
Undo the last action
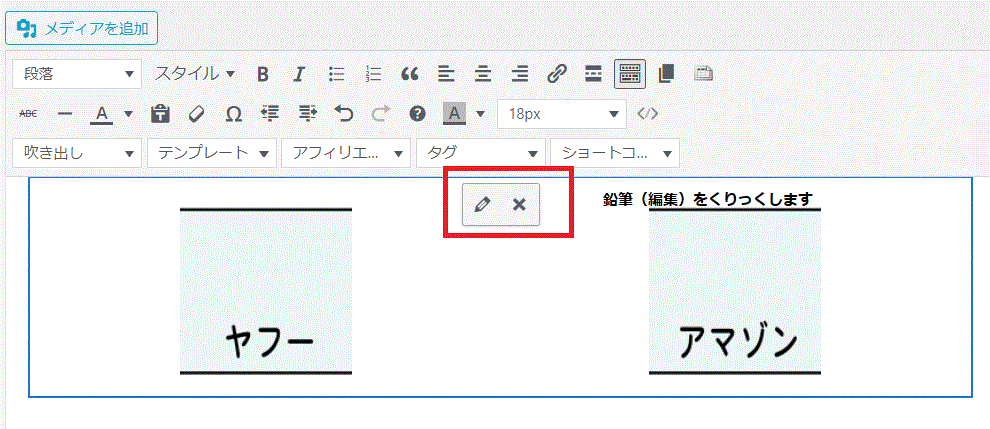(x=344, y=114)
